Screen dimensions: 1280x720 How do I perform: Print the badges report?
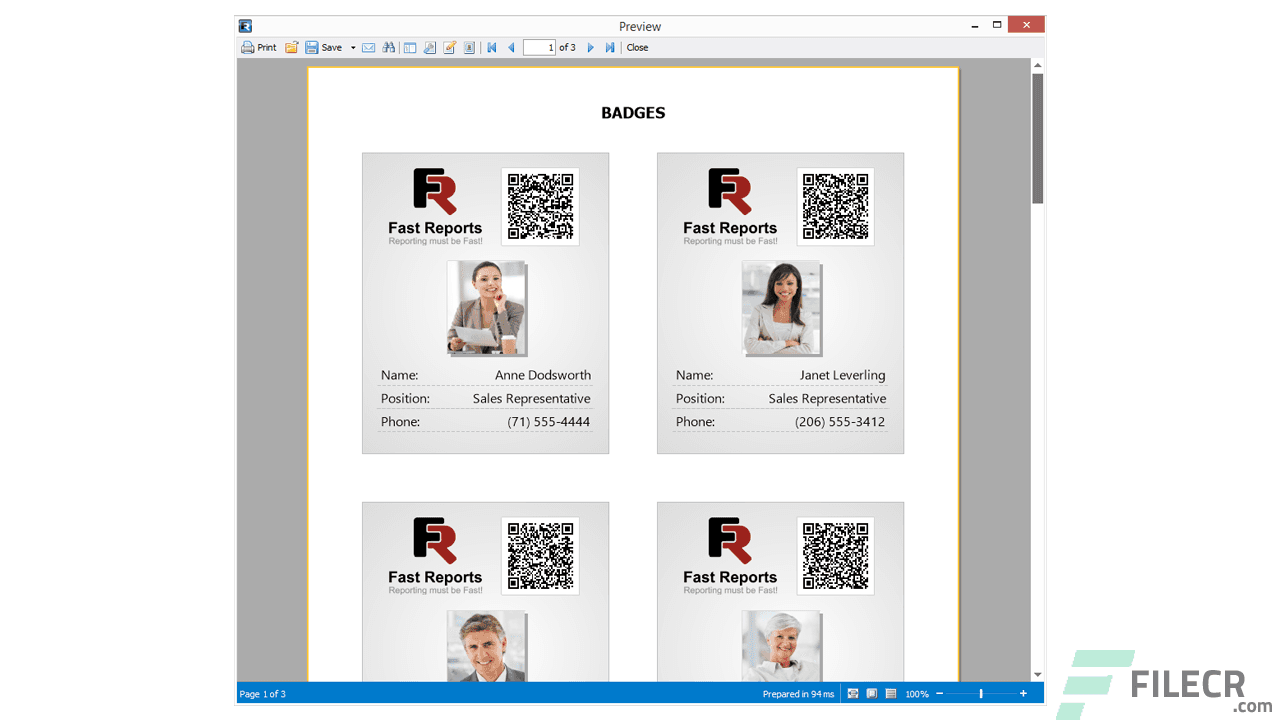click(259, 47)
